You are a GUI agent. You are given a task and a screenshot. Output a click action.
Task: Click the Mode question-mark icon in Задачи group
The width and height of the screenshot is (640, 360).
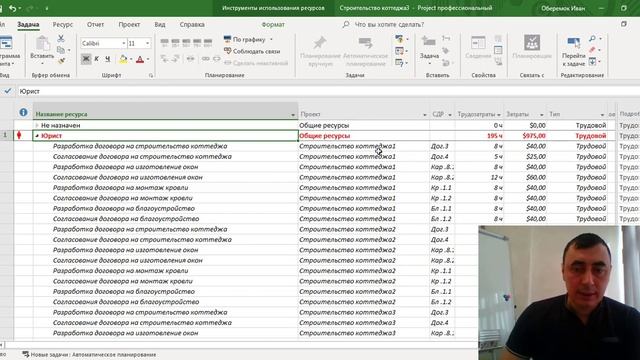[x=399, y=62]
